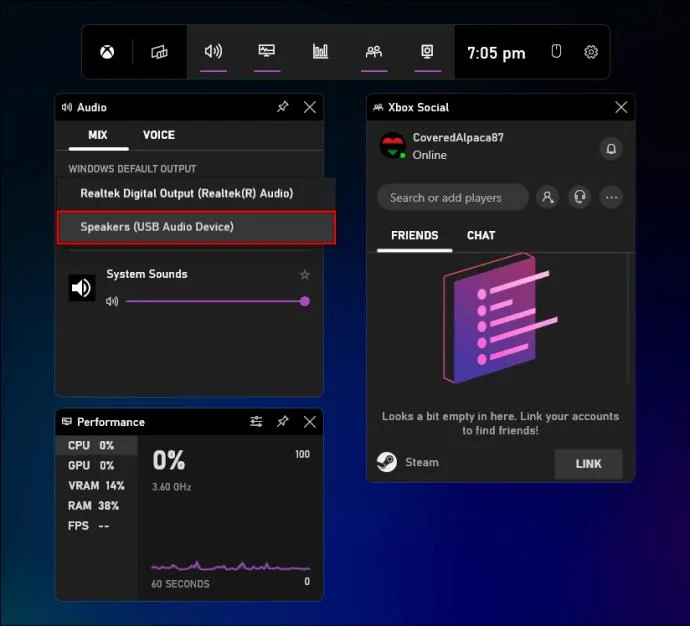Click the Online status text

coord(429,155)
